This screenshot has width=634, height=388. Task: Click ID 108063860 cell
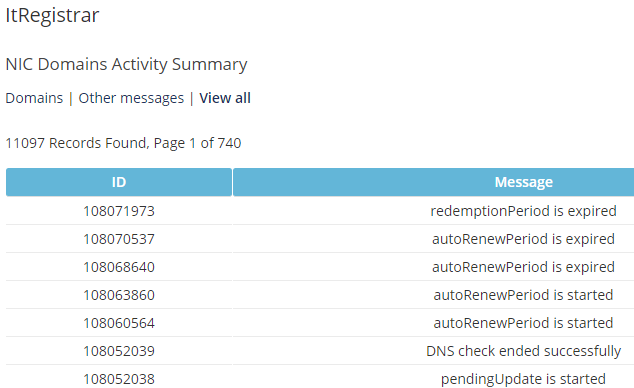click(x=119, y=295)
